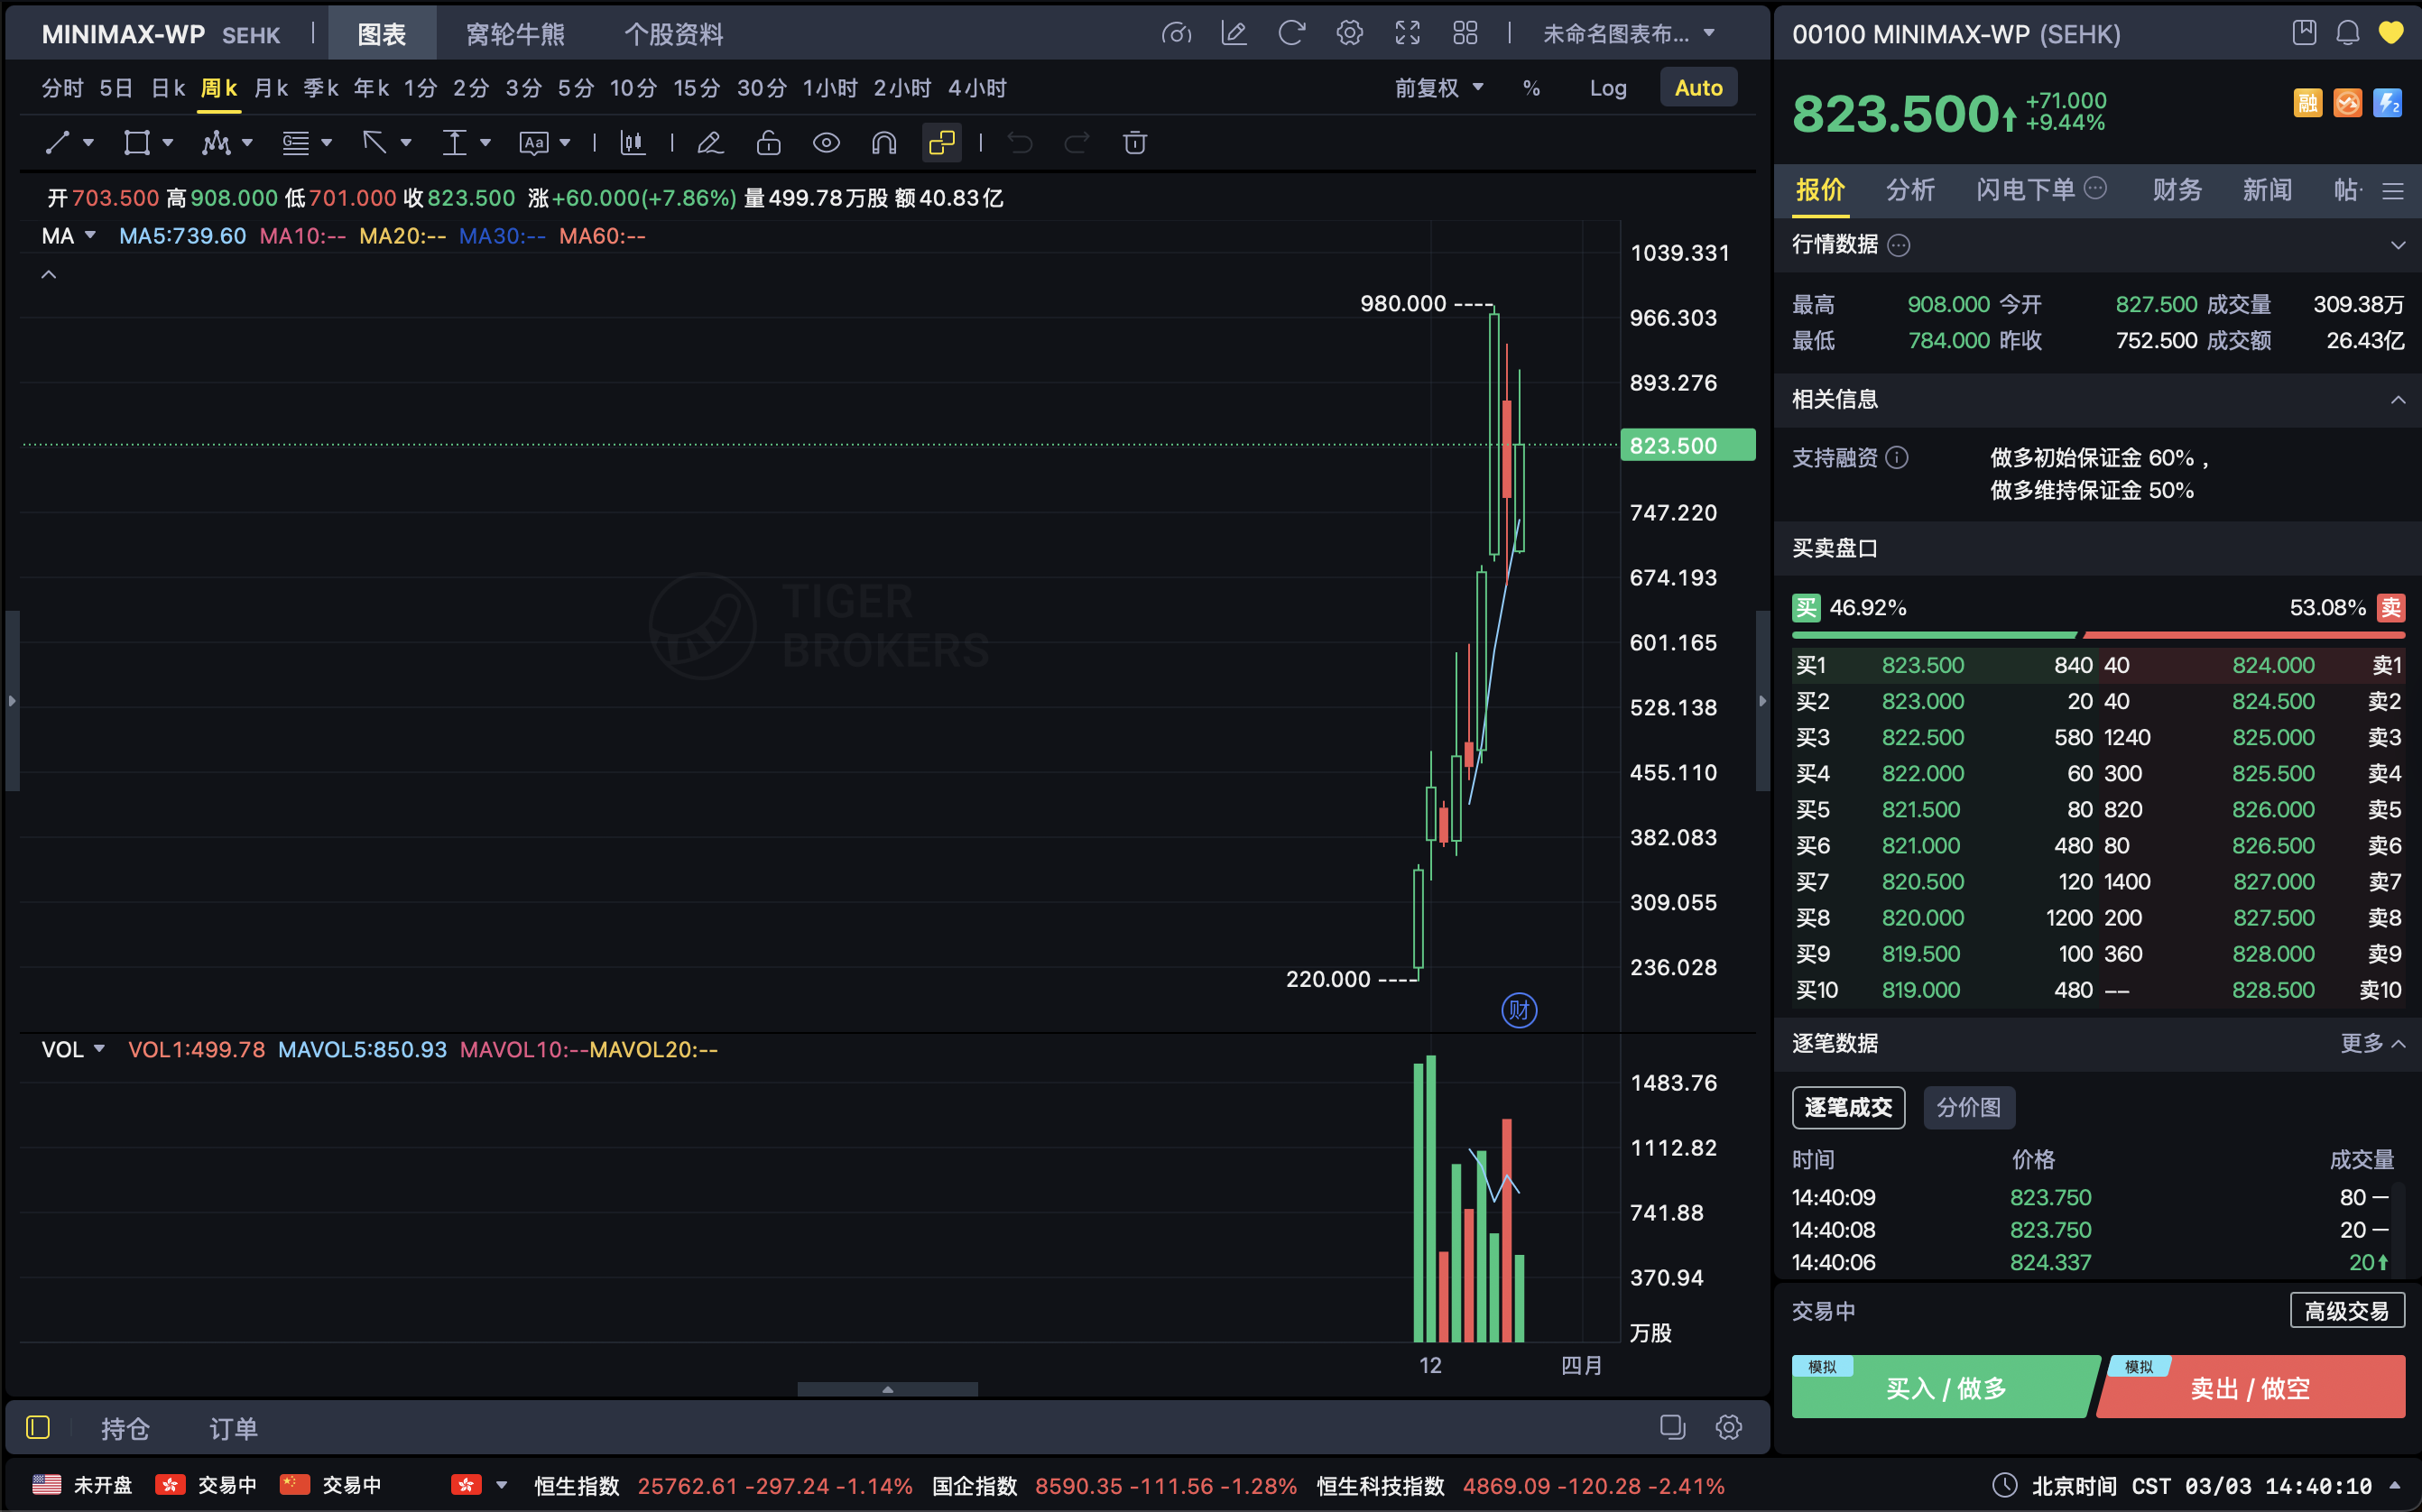Click the 买入 / 做多 button
The image size is (2422, 1512).
[x=1945, y=1388]
